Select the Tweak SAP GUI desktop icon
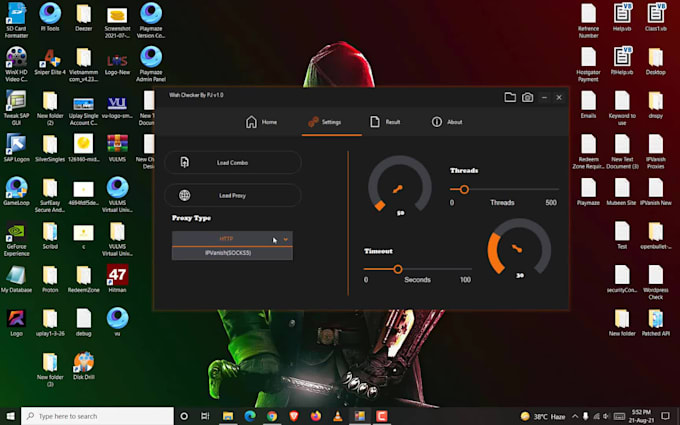 16,108
